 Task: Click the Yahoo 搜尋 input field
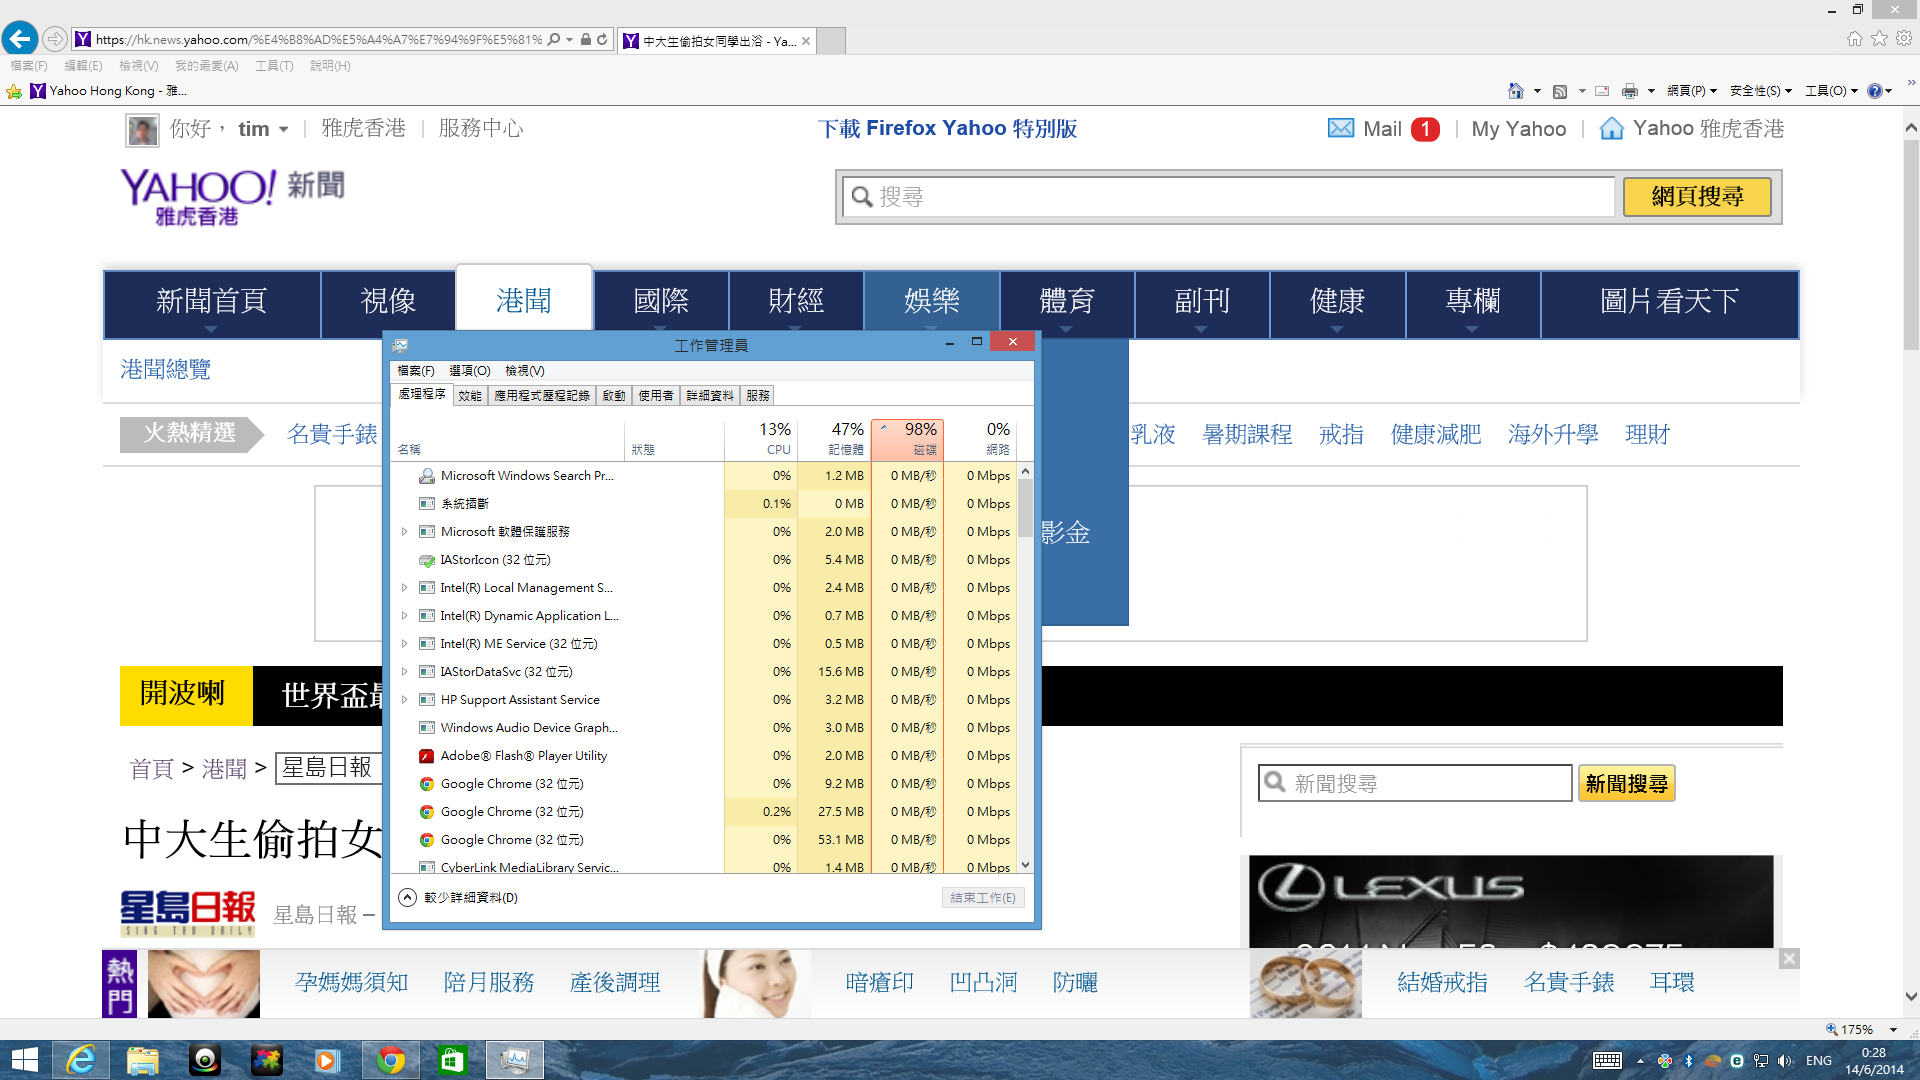pos(1229,197)
